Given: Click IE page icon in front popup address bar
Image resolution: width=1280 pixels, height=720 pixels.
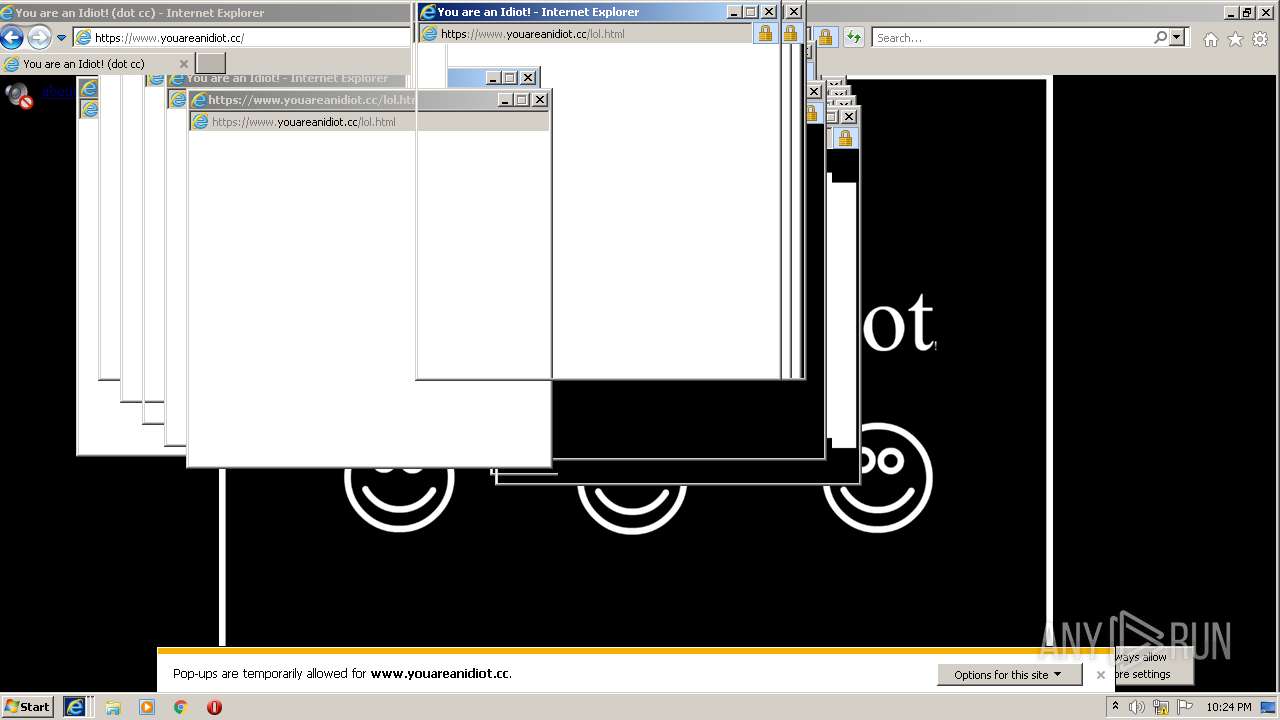Looking at the screenshot, I should [x=200, y=122].
